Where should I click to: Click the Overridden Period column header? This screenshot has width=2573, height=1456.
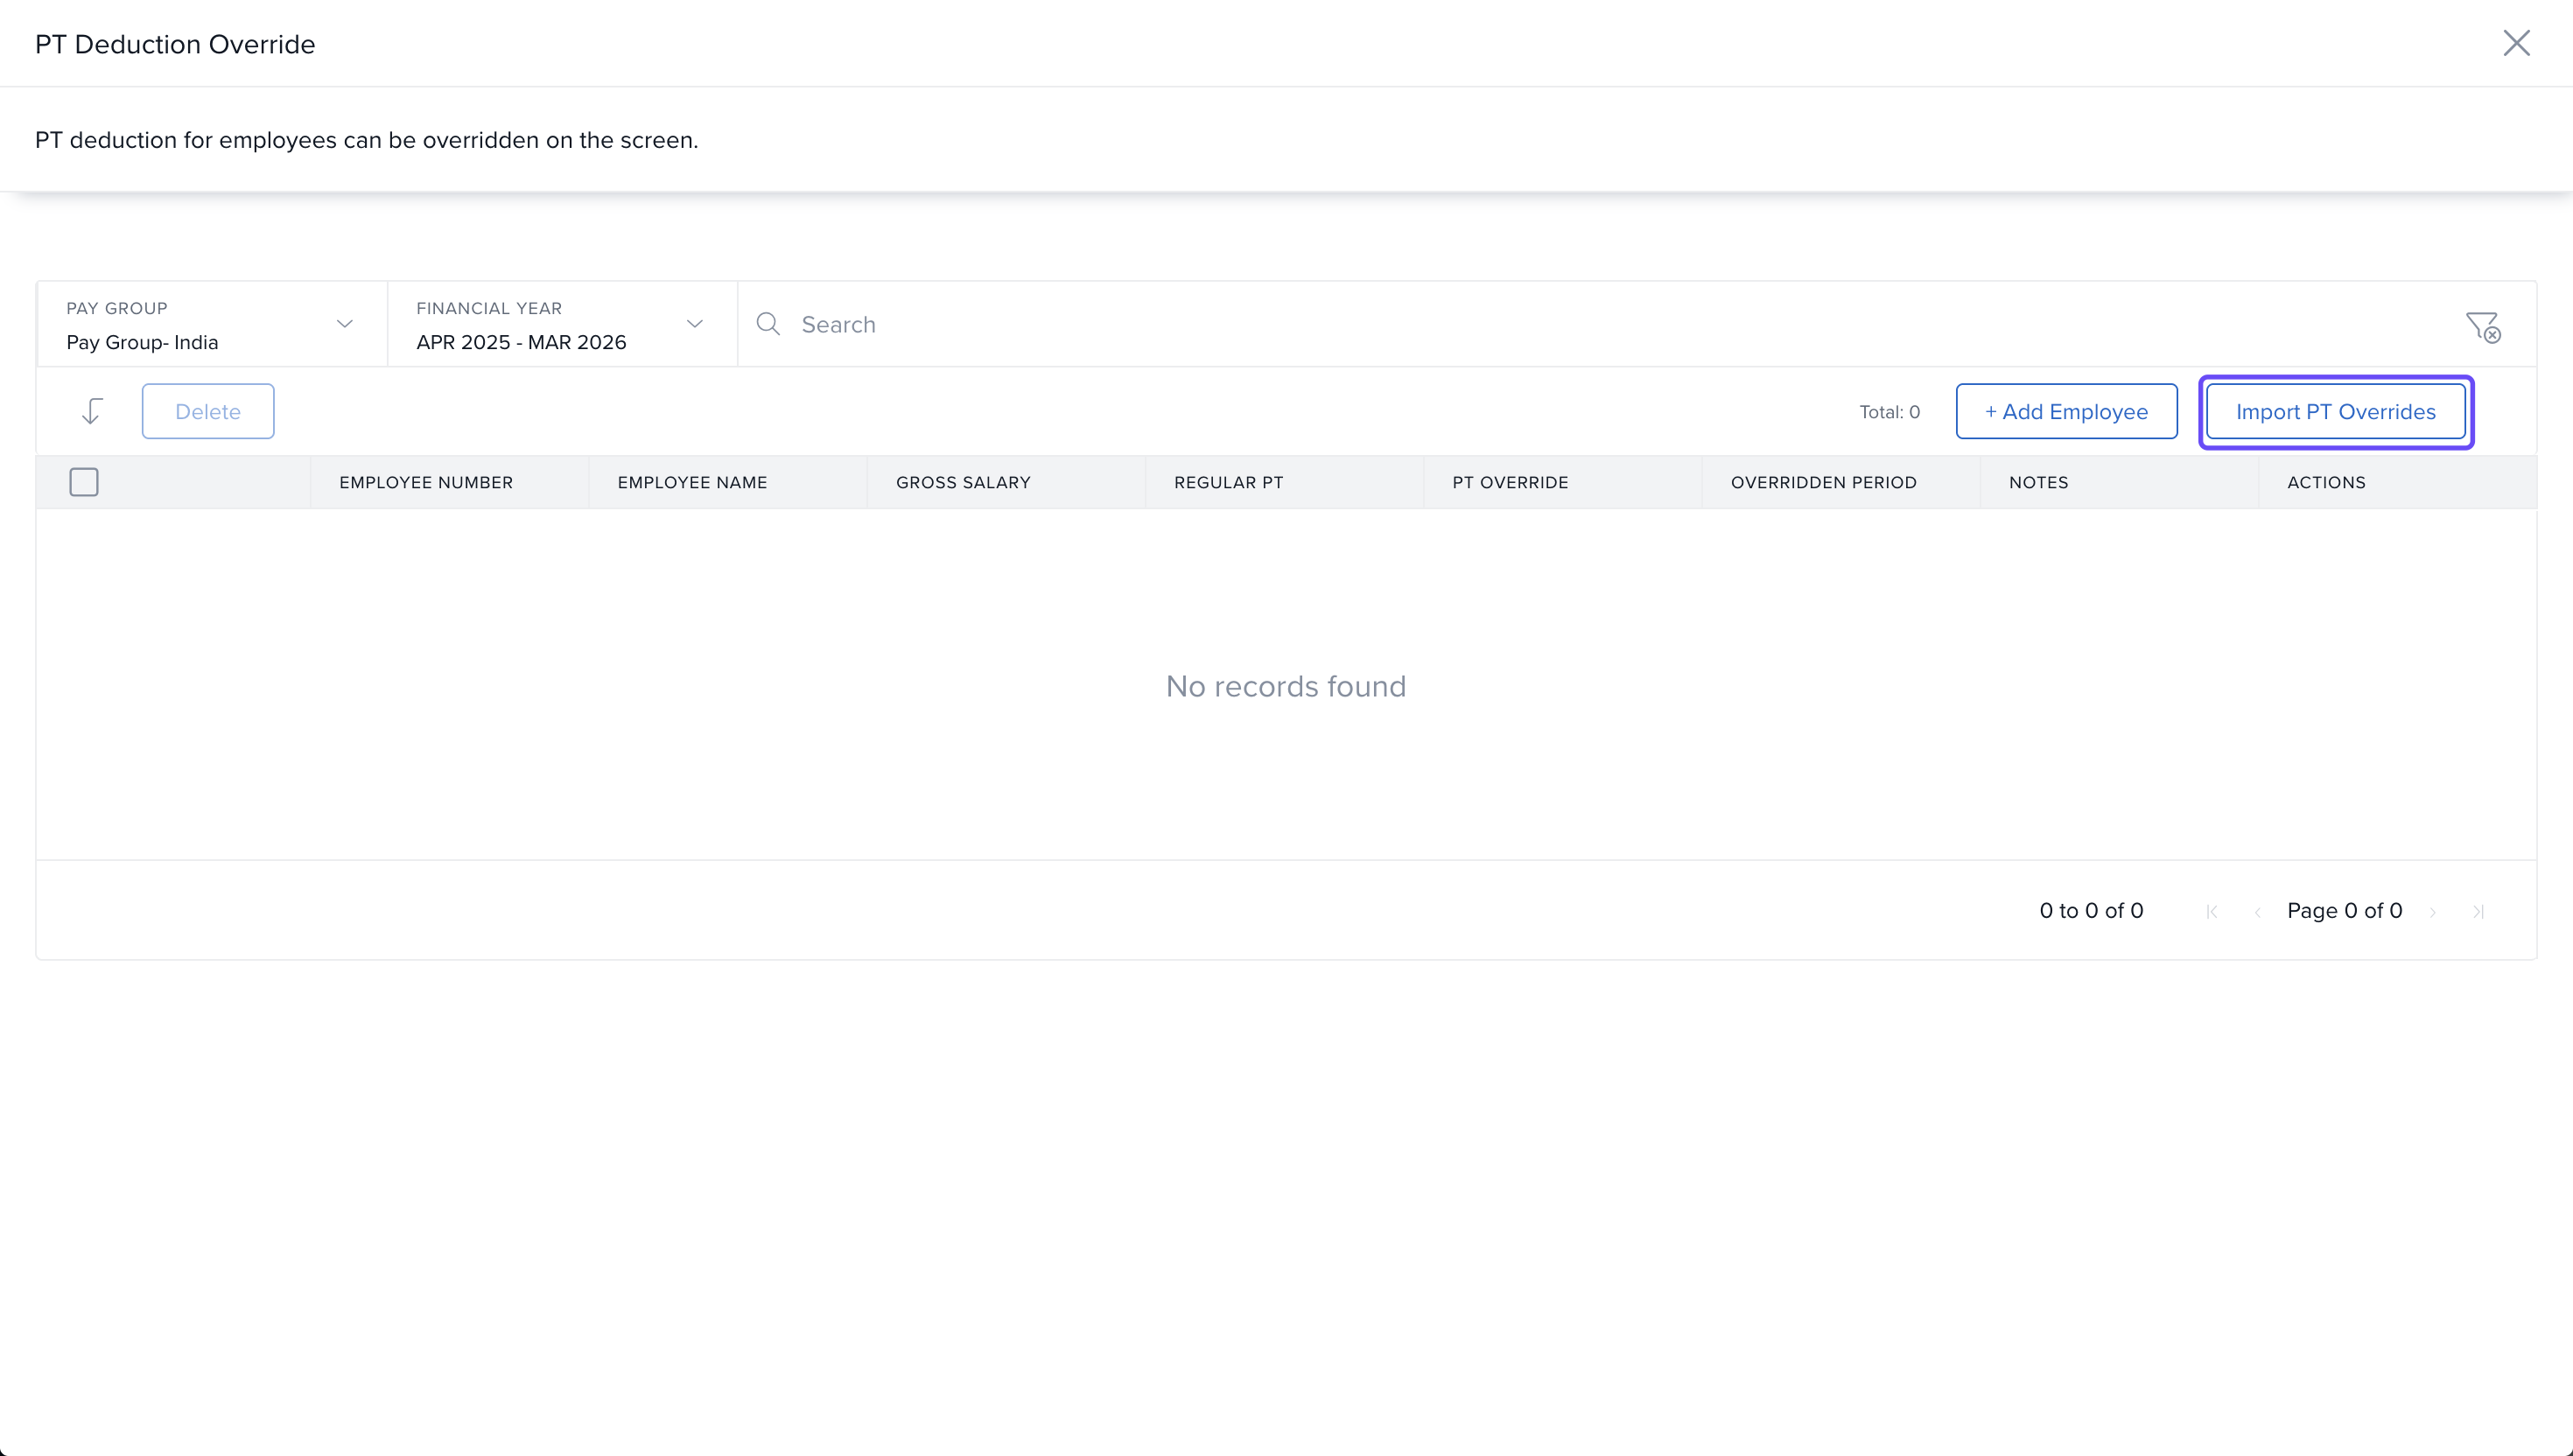(x=1823, y=482)
